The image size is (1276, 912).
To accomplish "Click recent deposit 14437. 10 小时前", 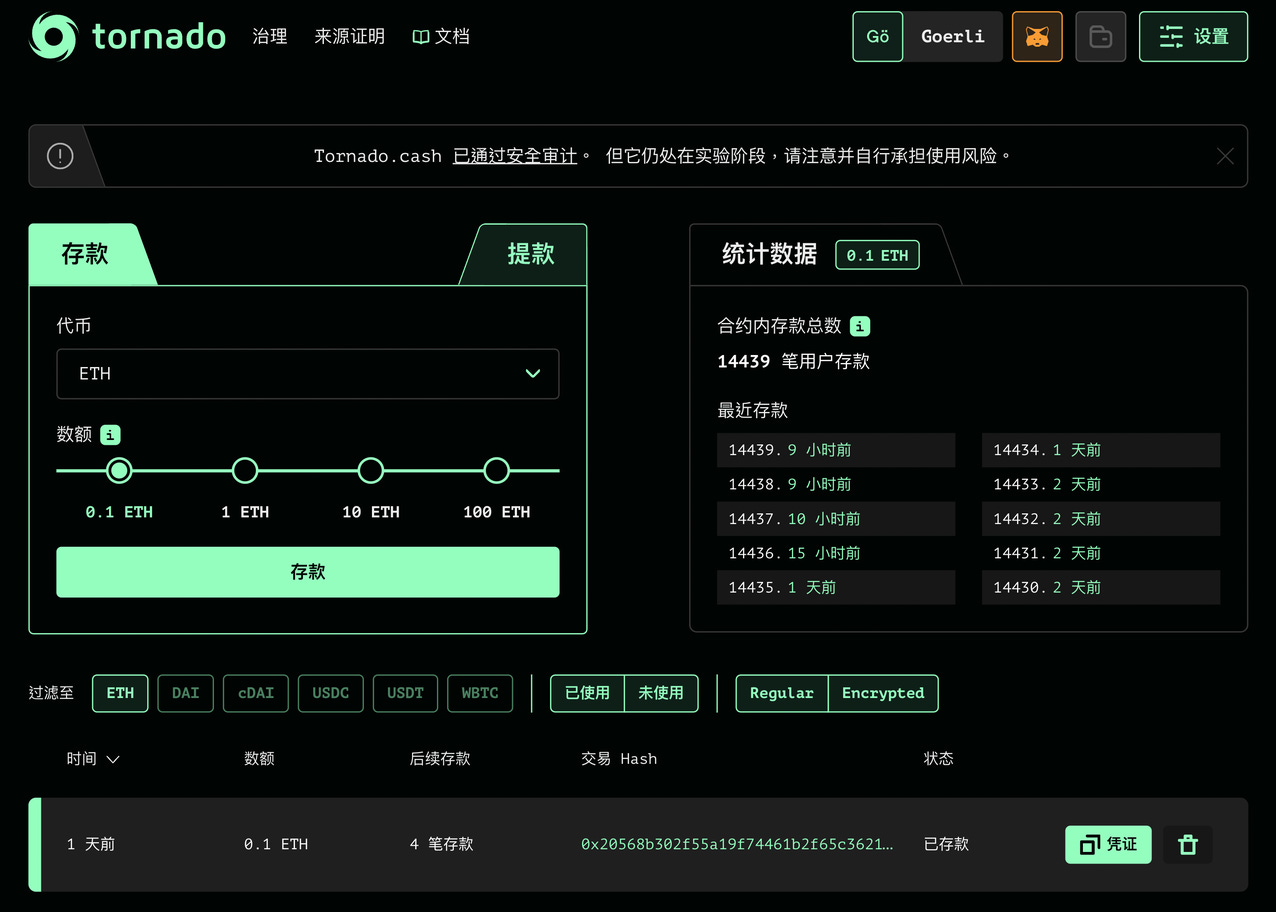I will 836,519.
